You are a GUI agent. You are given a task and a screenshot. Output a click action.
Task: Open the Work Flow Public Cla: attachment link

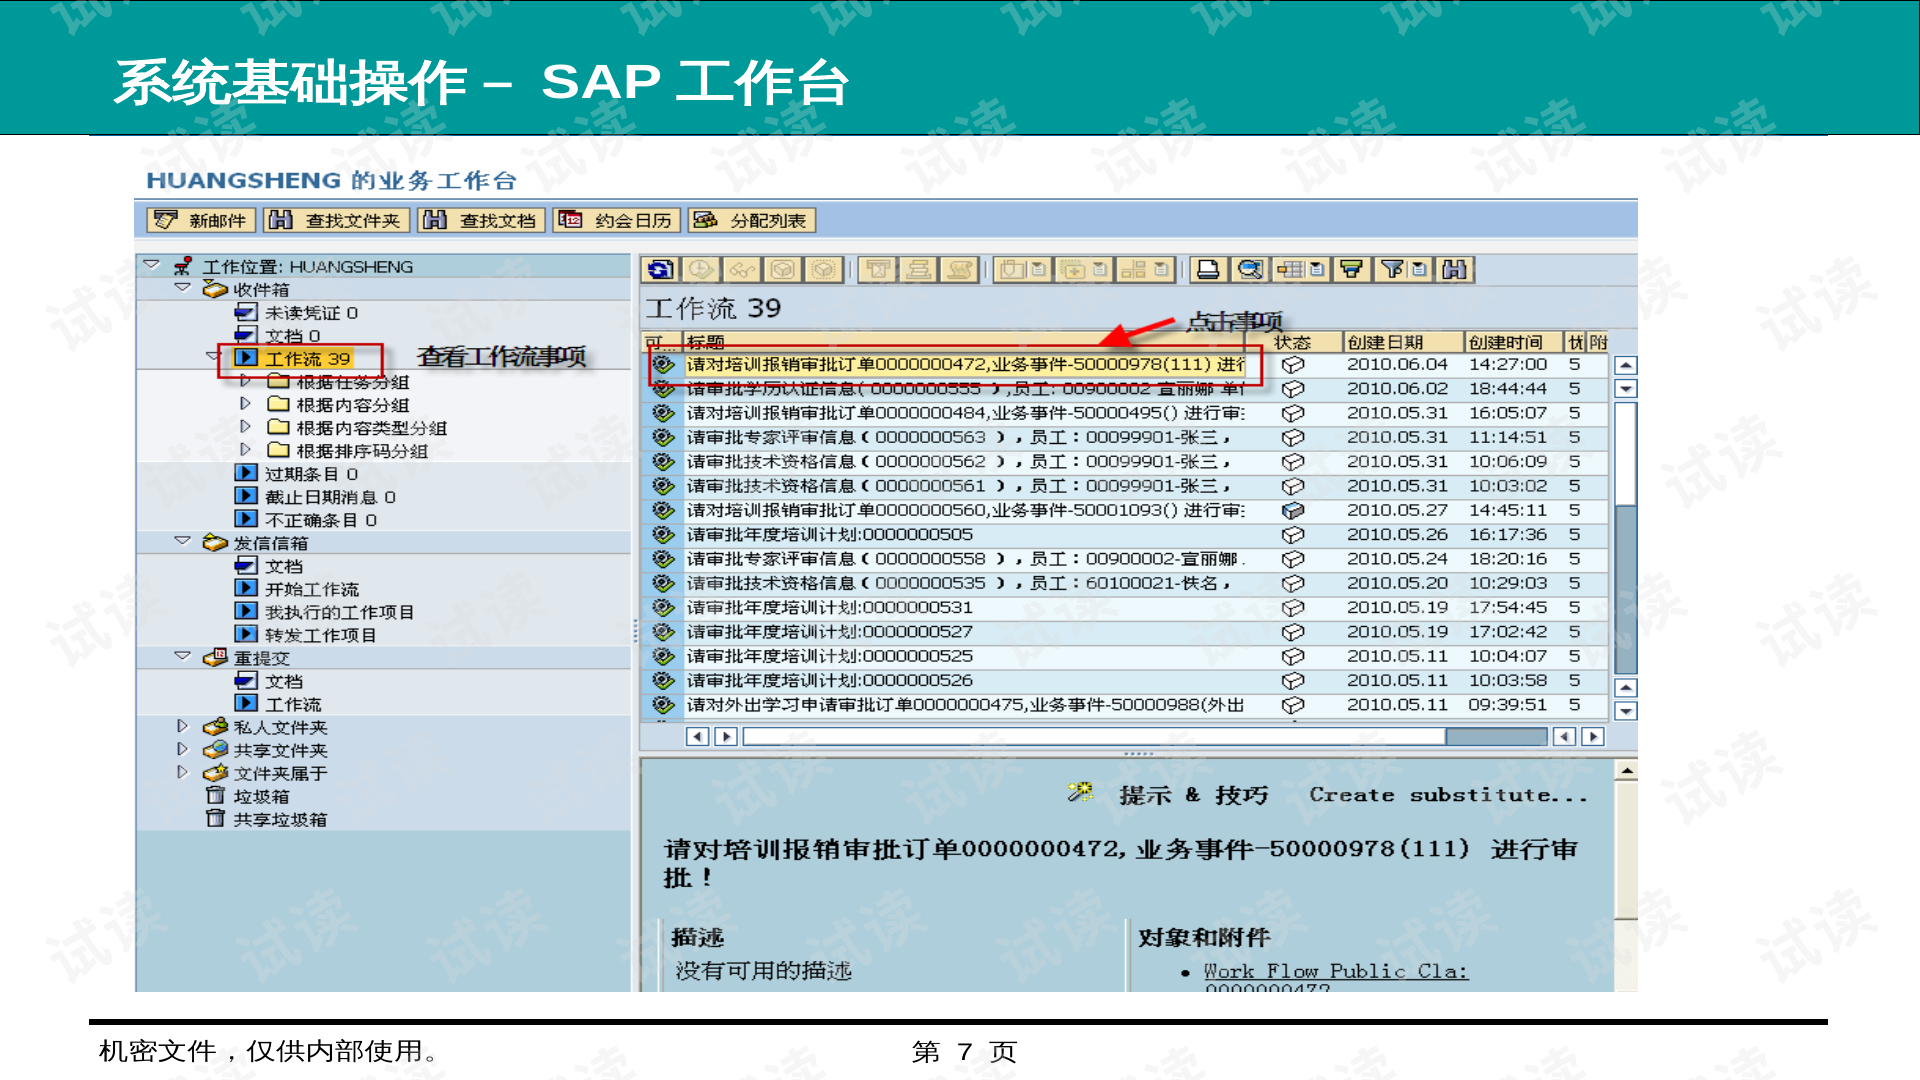point(1336,971)
